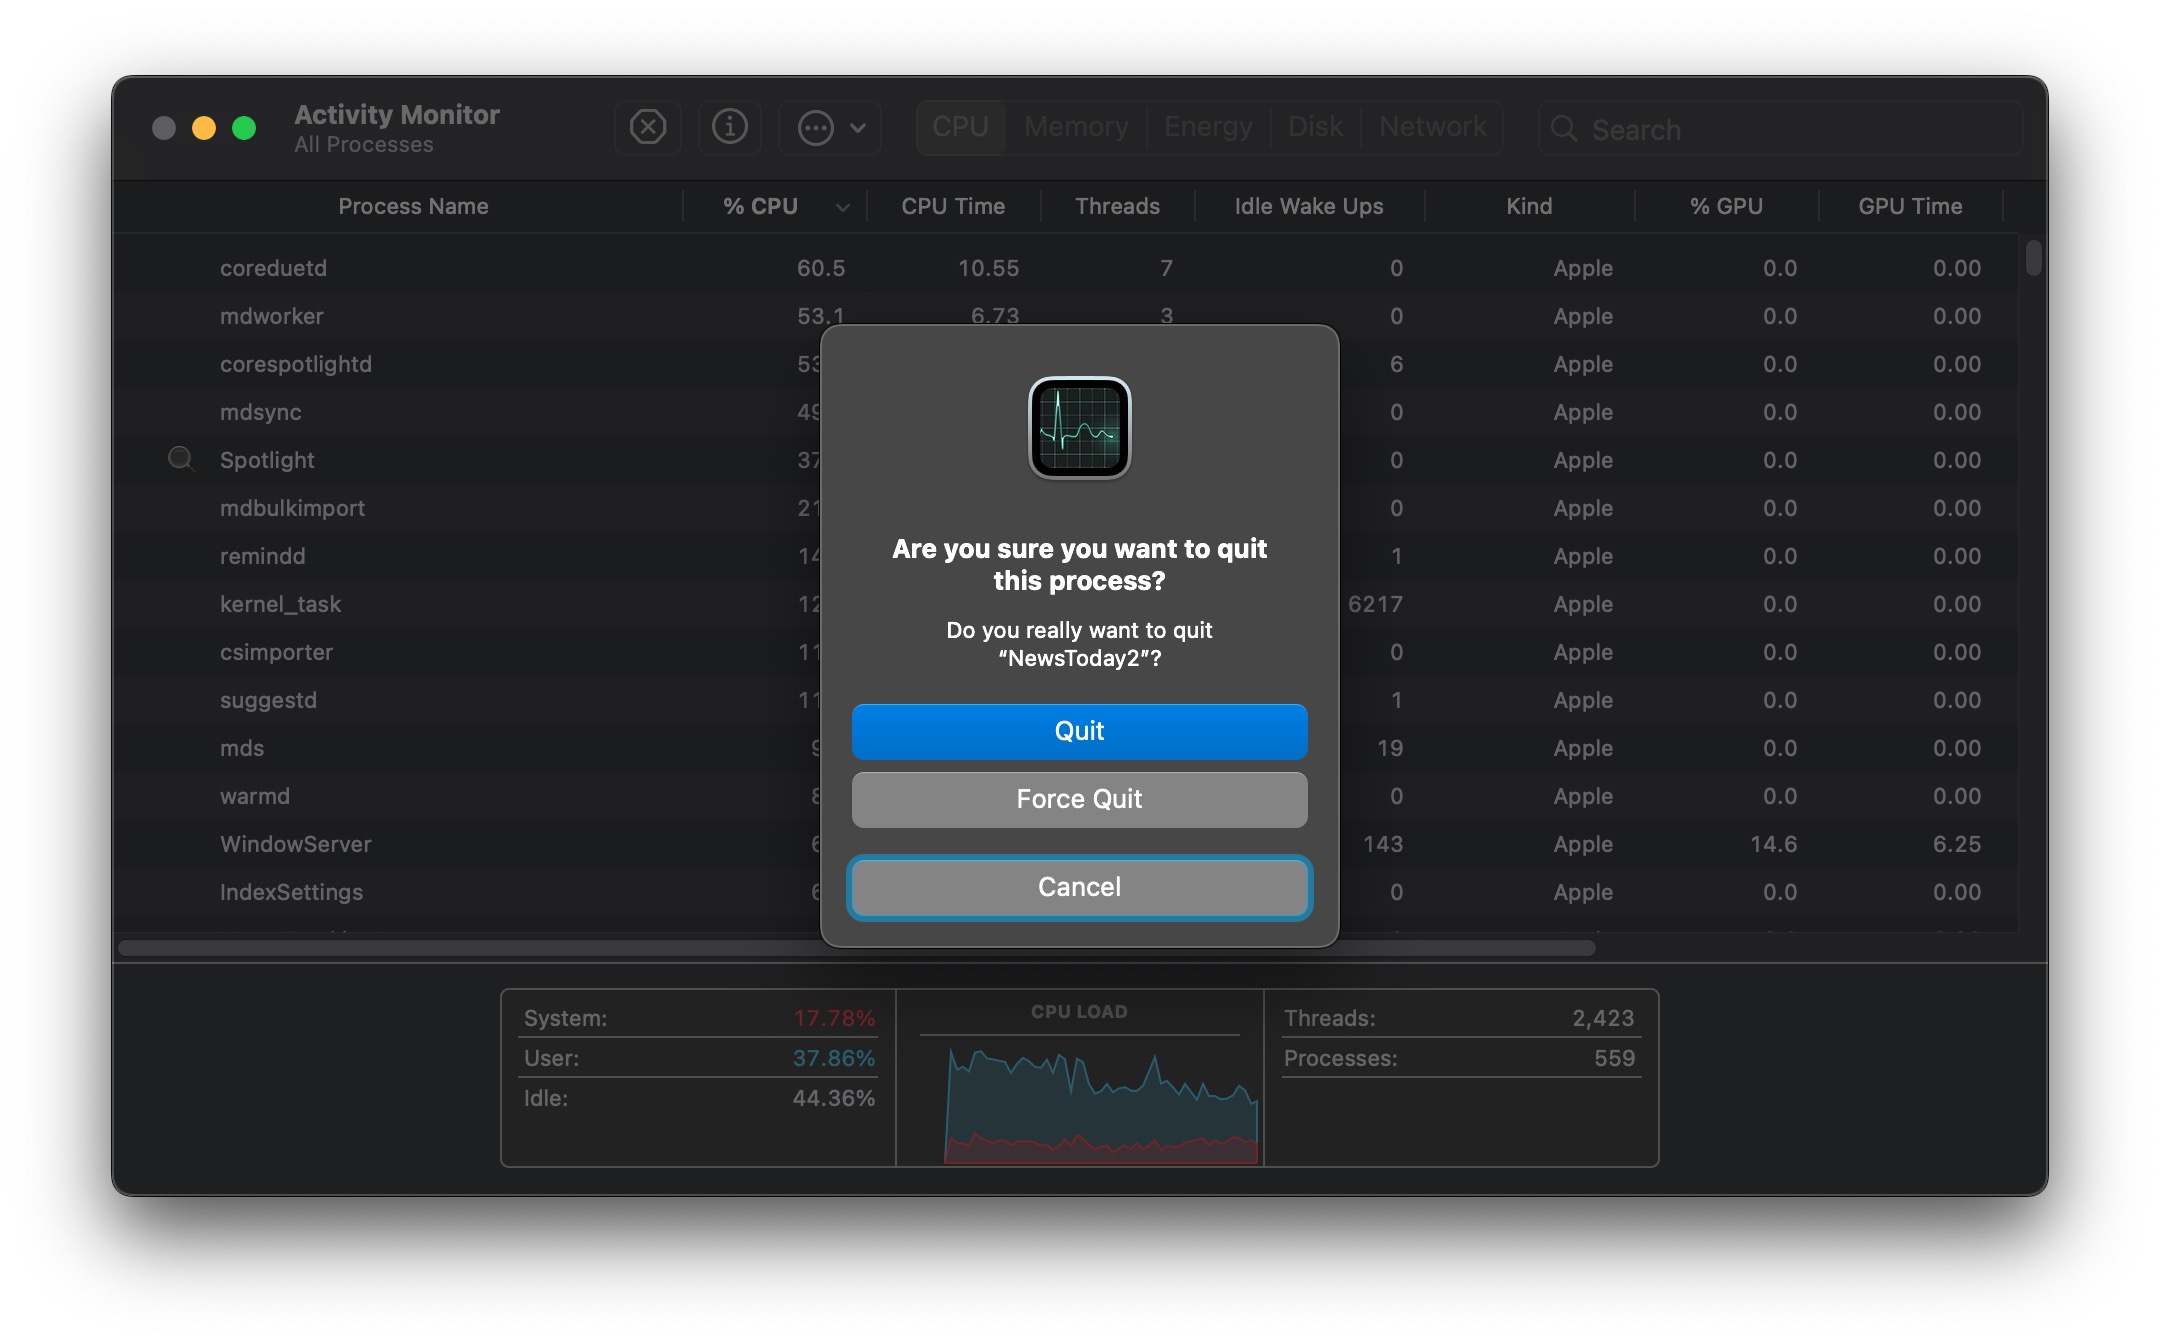Click the yellow minimize window button
Viewport: 2160px width, 1344px height.
pyautogui.click(x=204, y=128)
